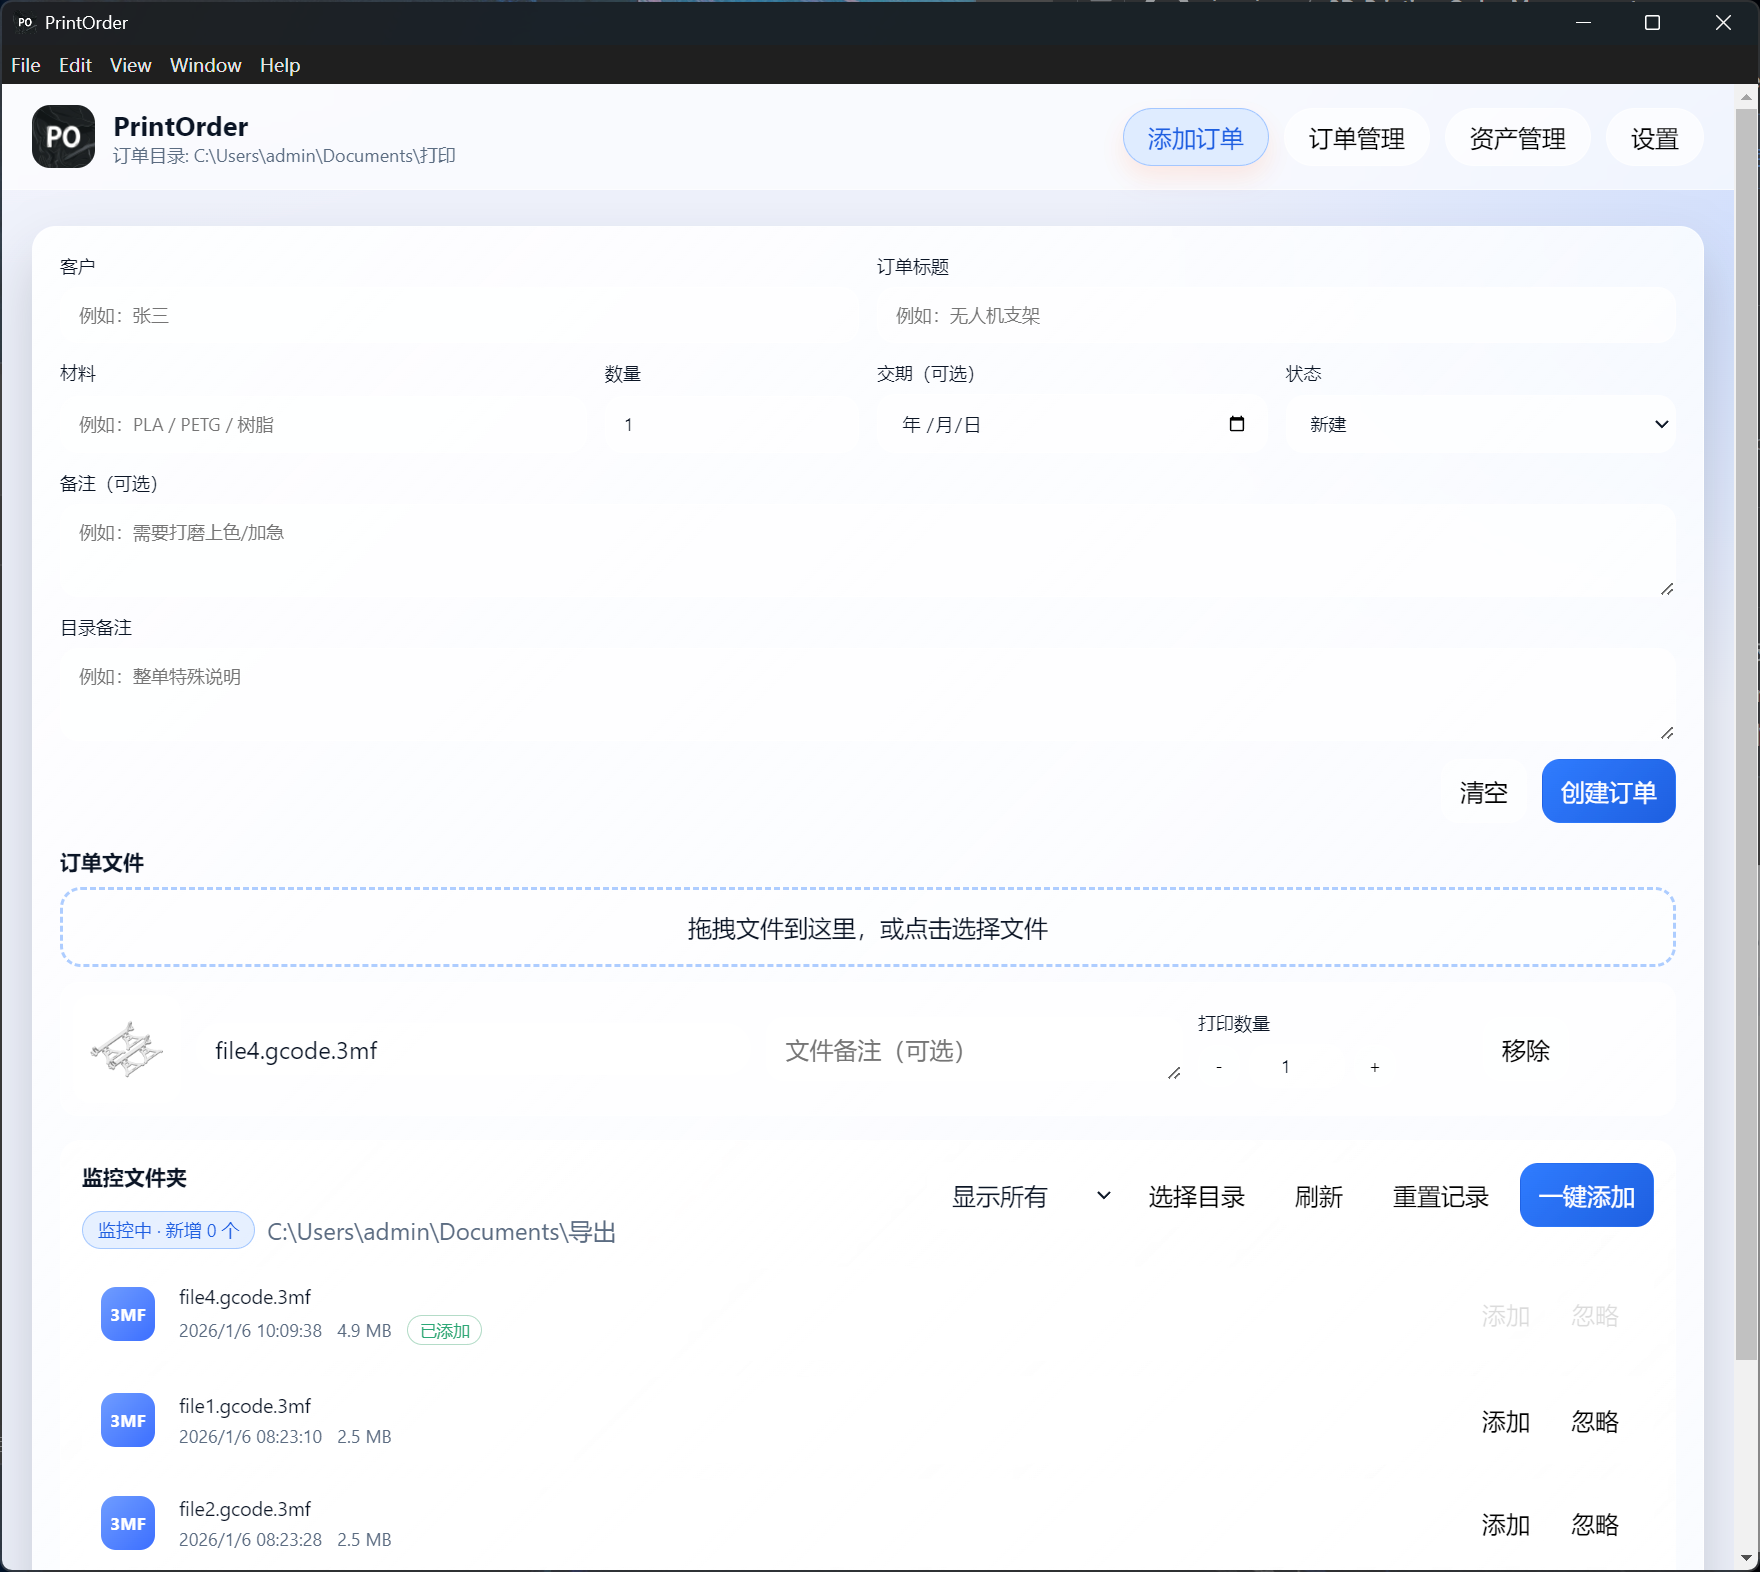Open the 设置 settings tab
1760x1572 pixels.
pos(1654,138)
